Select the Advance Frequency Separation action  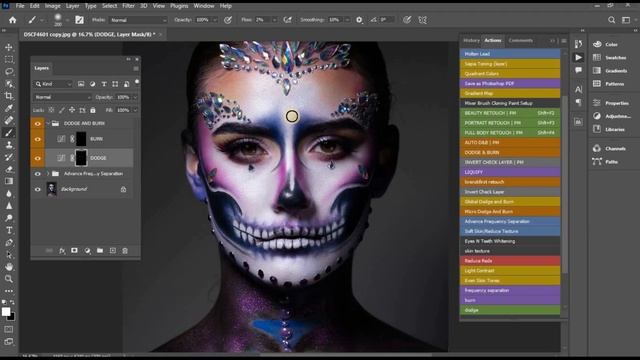coord(510,221)
